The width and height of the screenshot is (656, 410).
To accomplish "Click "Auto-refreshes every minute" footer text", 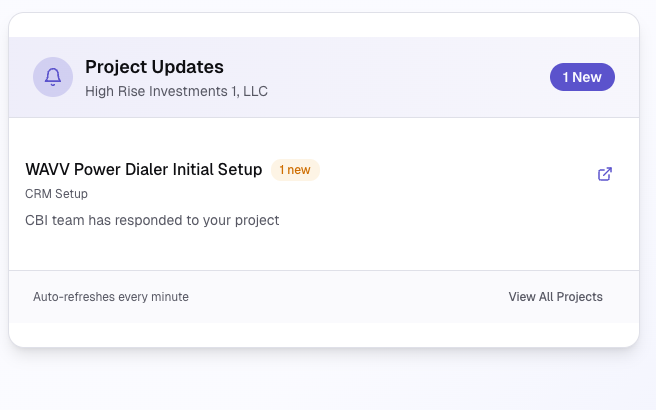I will click(x=111, y=297).
